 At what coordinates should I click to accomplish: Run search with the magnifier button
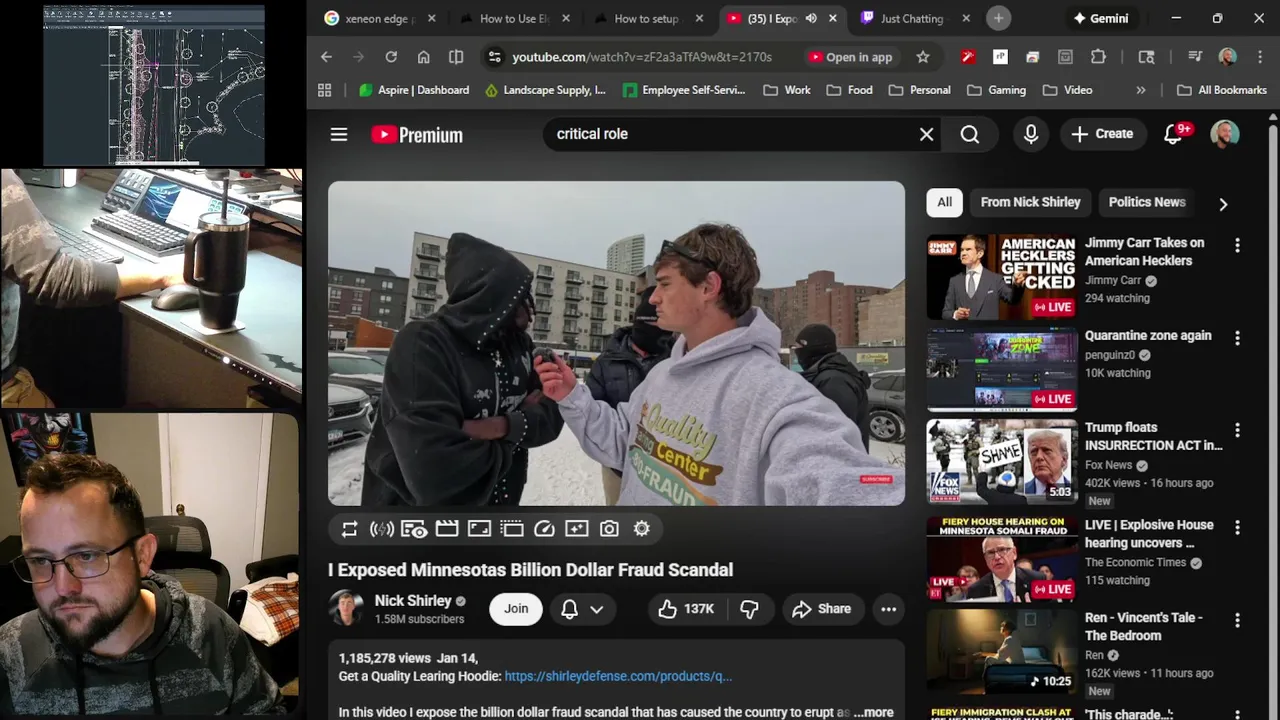click(970, 134)
